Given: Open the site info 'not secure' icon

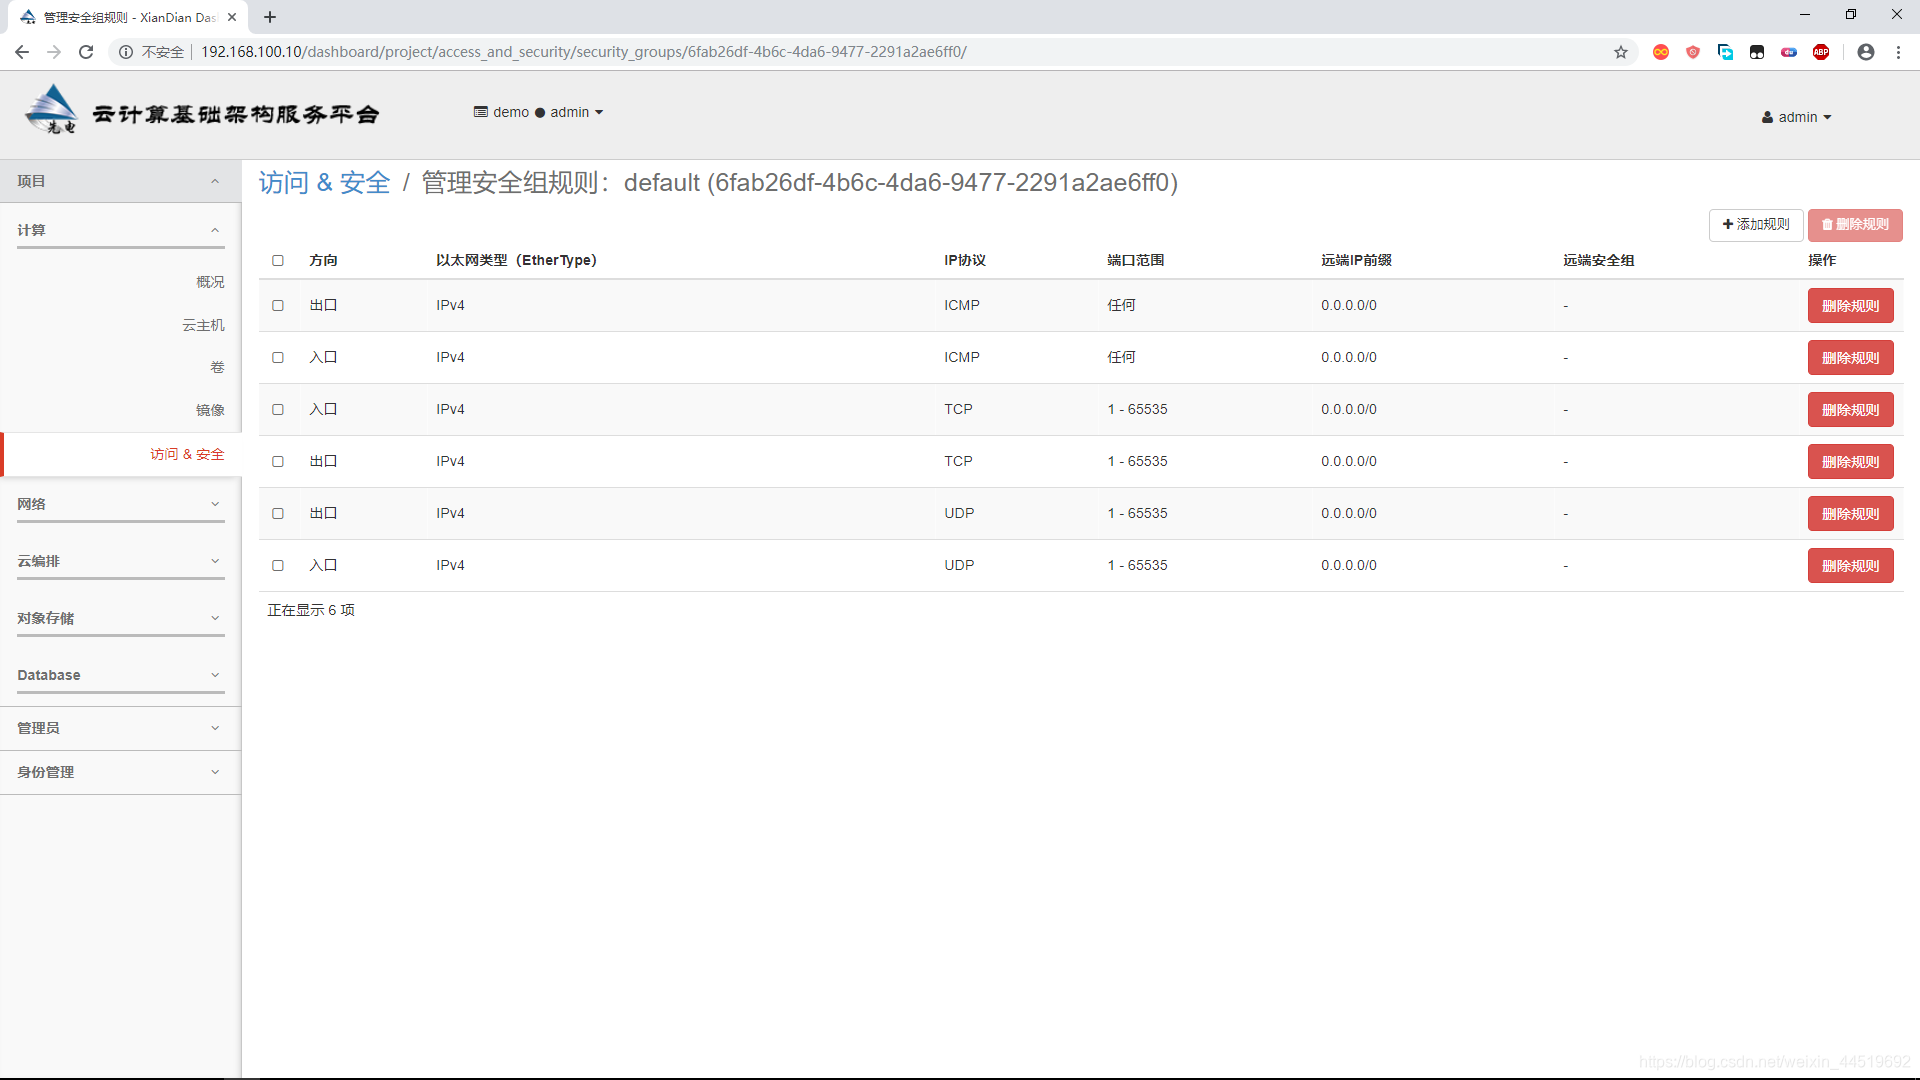Looking at the screenshot, I should tap(126, 52).
